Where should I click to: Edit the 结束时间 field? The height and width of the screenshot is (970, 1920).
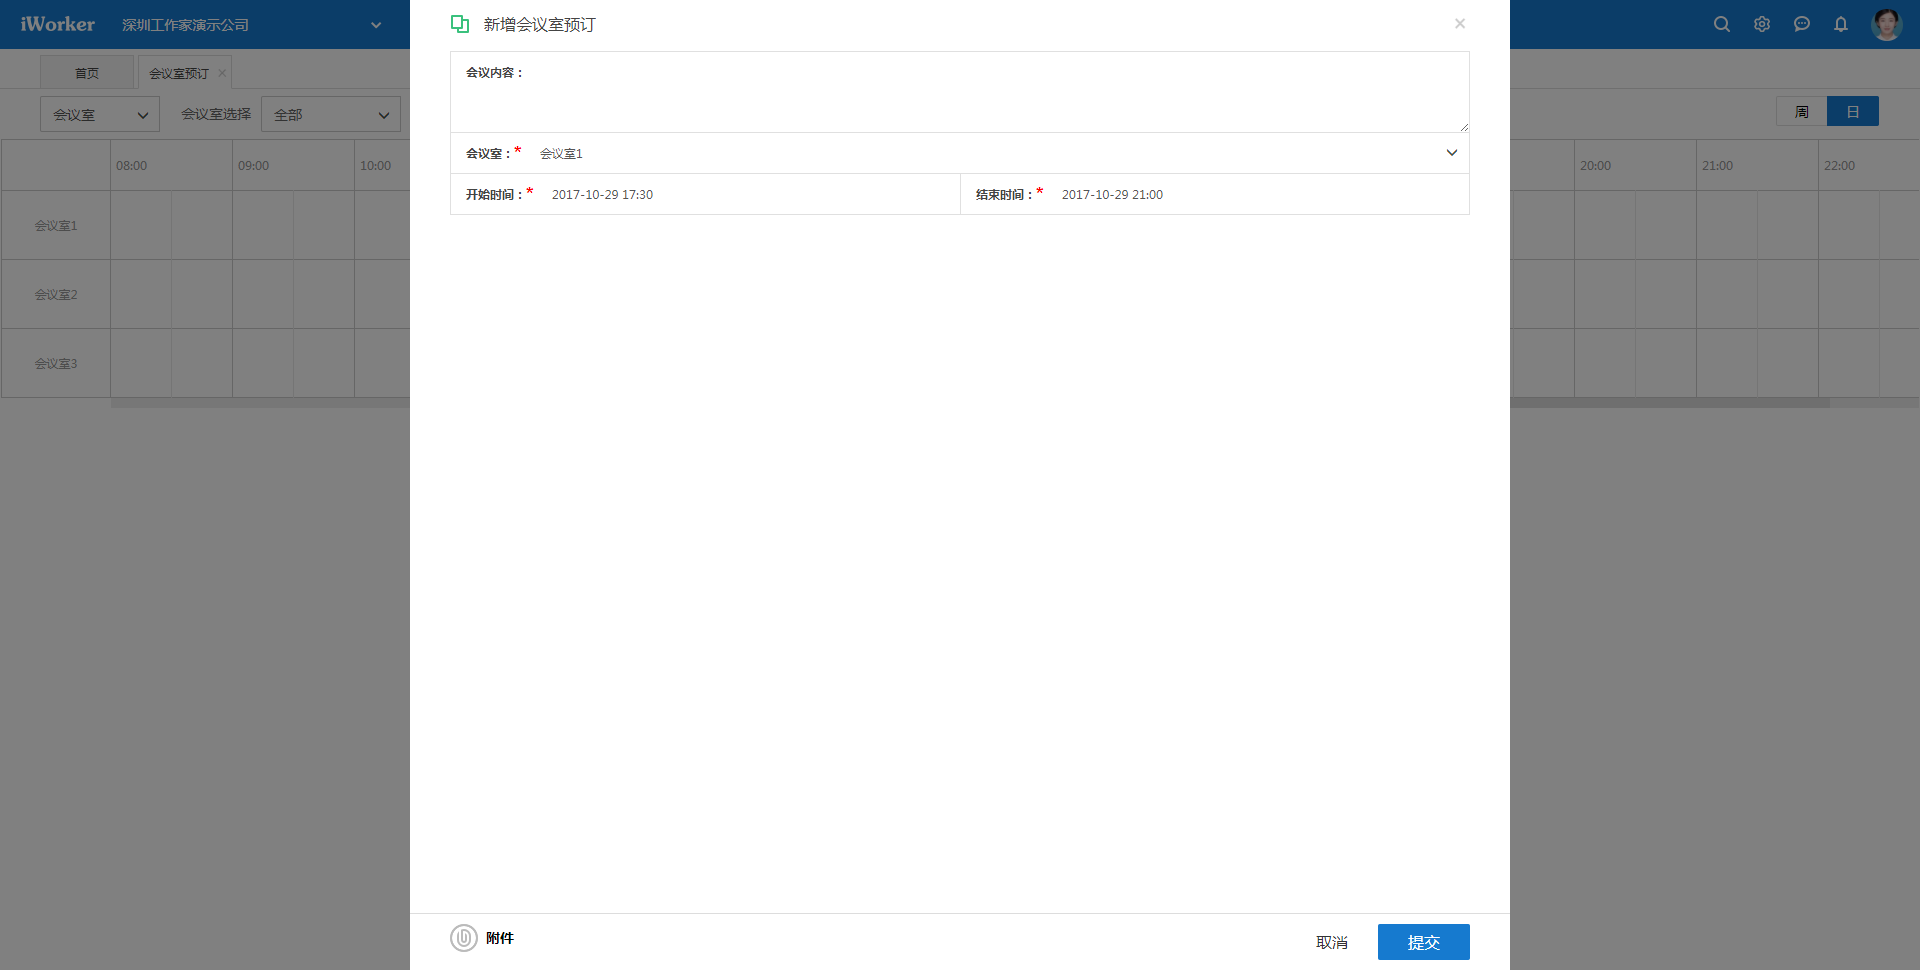tap(1215, 194)
